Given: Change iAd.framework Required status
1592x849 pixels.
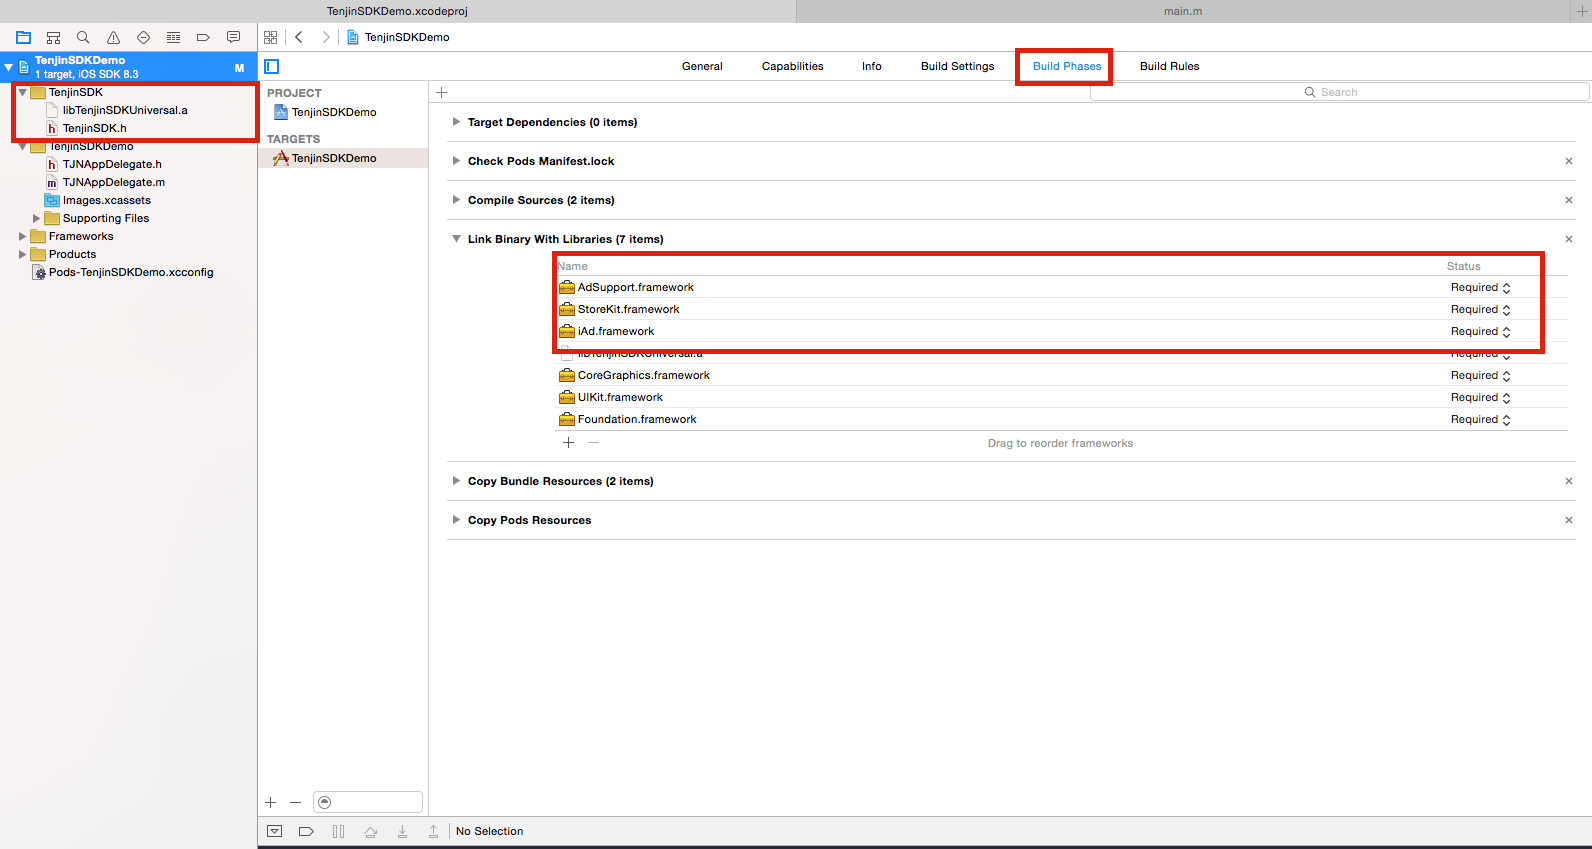Looking at the screenshot, I should click(x=1481, y=331).
